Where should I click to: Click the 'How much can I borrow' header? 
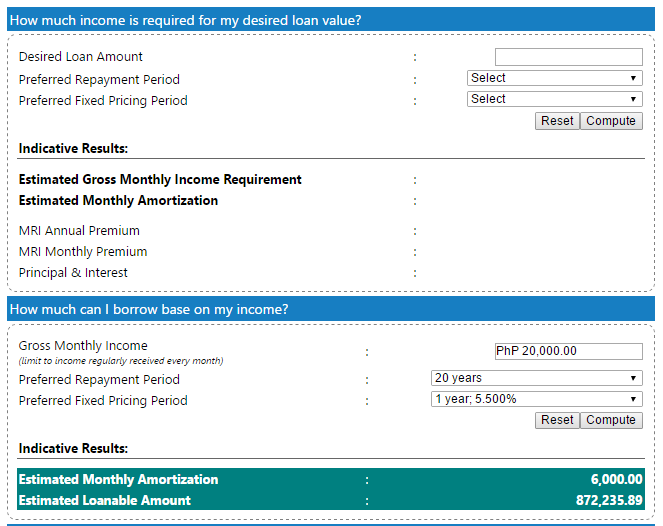coord(331,309)
